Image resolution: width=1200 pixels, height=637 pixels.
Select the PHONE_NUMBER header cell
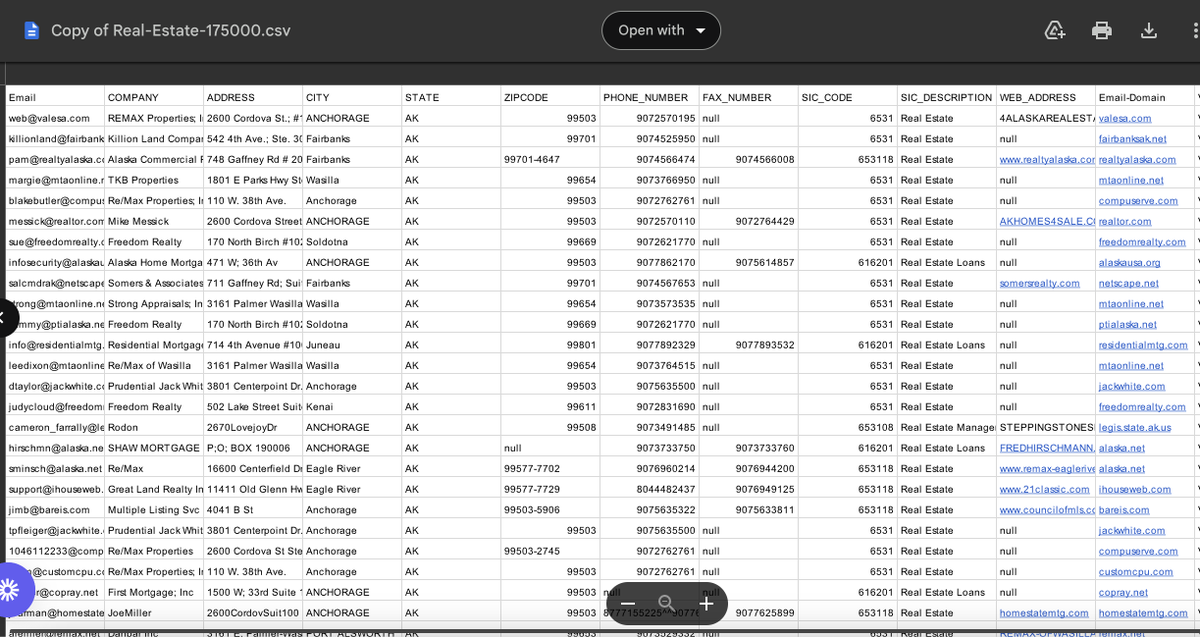coord(649,97)
